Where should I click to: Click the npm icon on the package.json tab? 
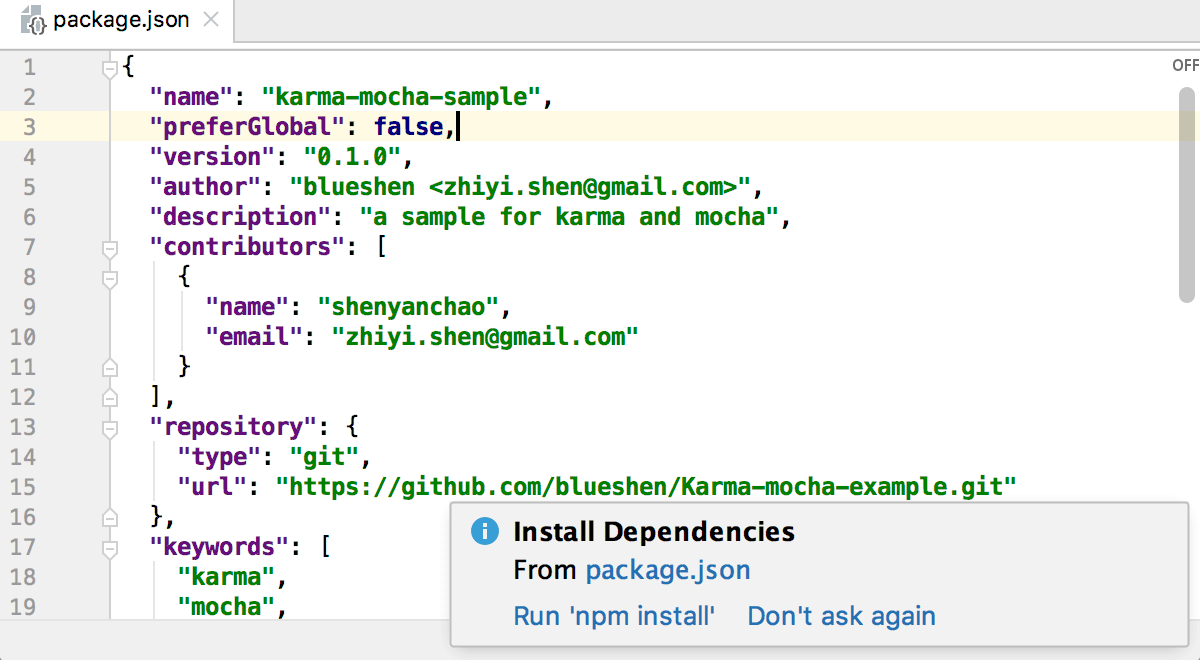(x=33, y=19)
